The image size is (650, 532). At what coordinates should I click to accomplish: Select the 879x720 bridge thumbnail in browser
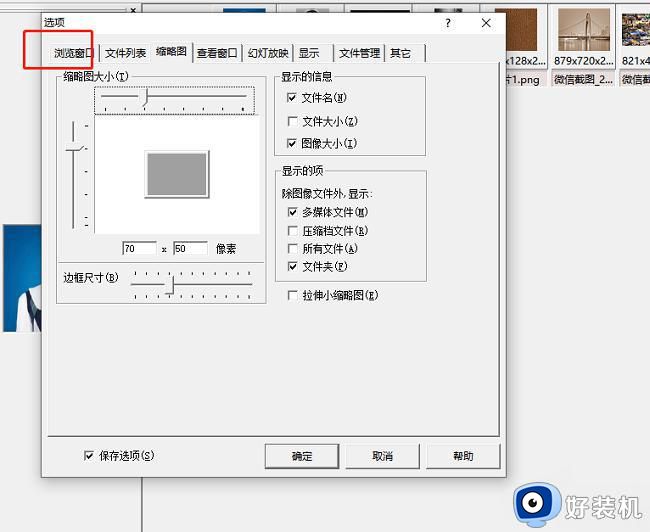[x=584, y=30]
